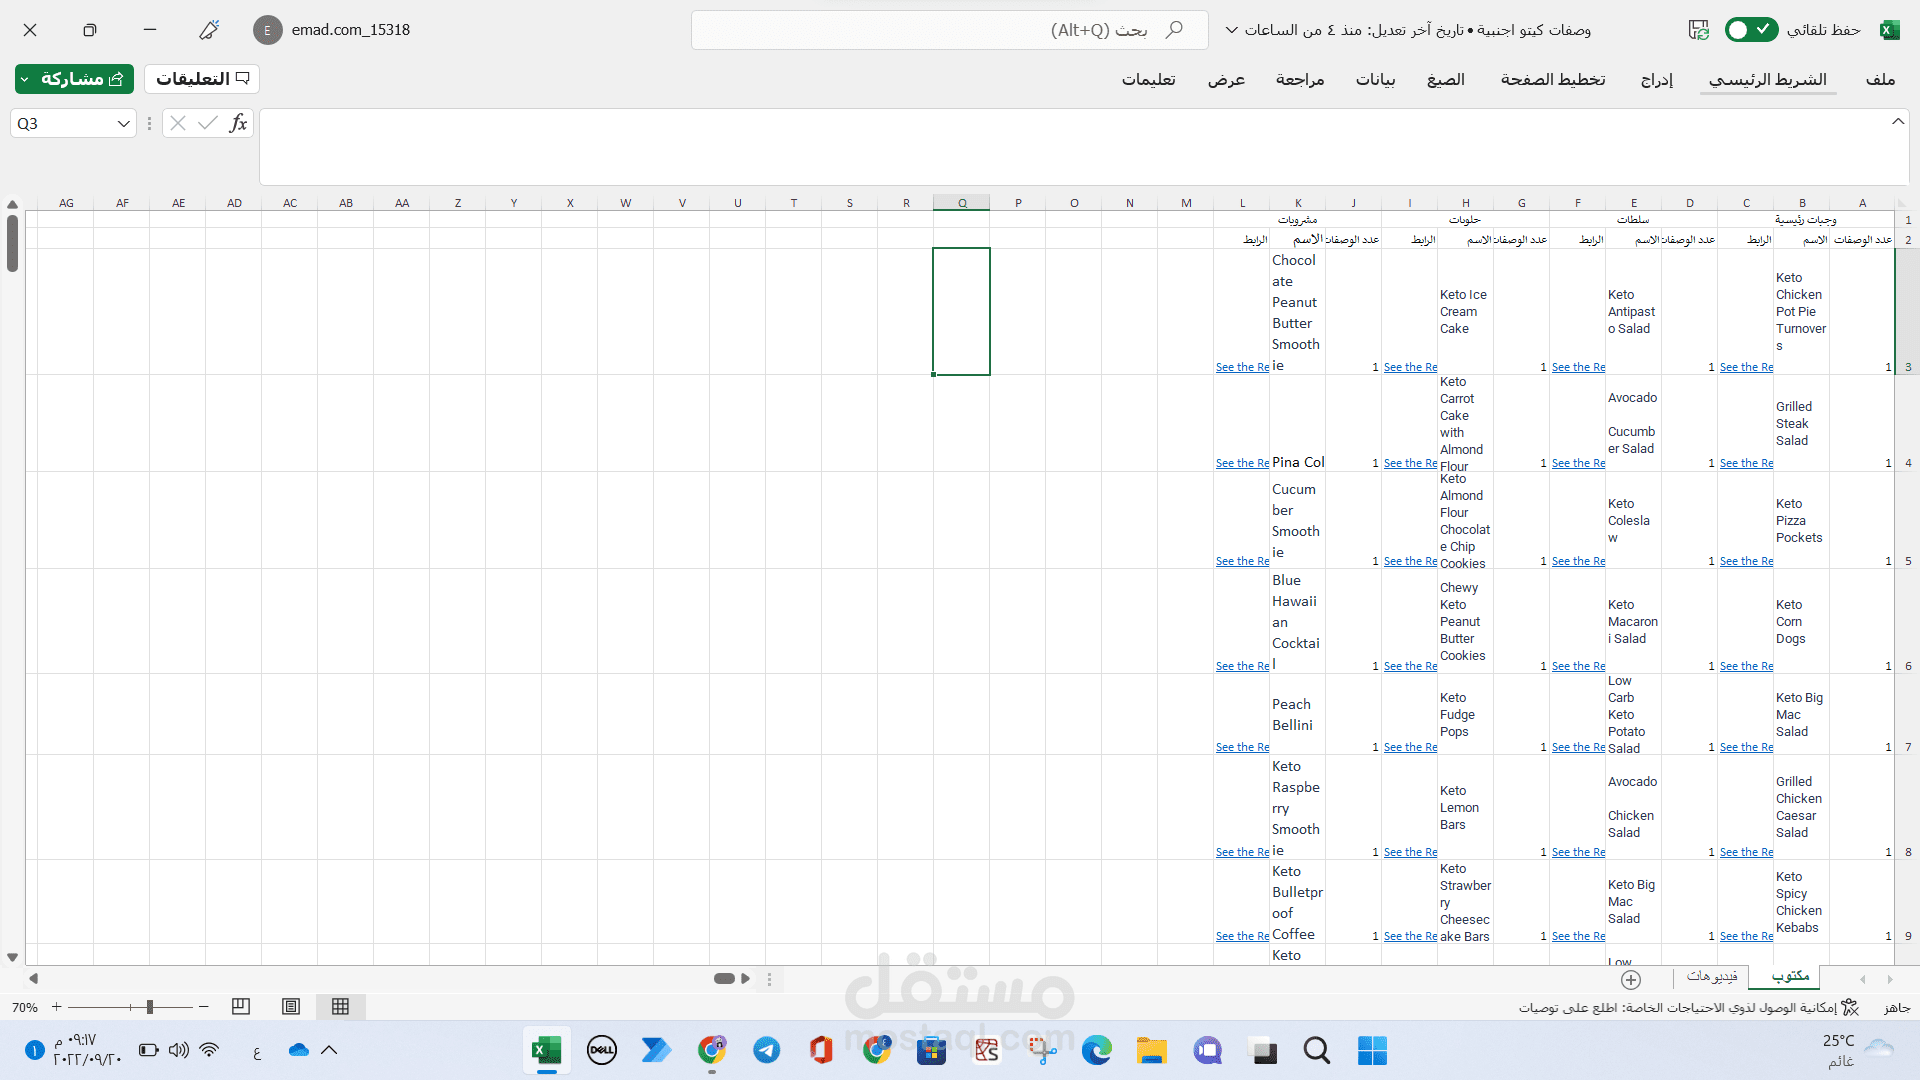Select the Normal grid view icon

(340, 1007)
